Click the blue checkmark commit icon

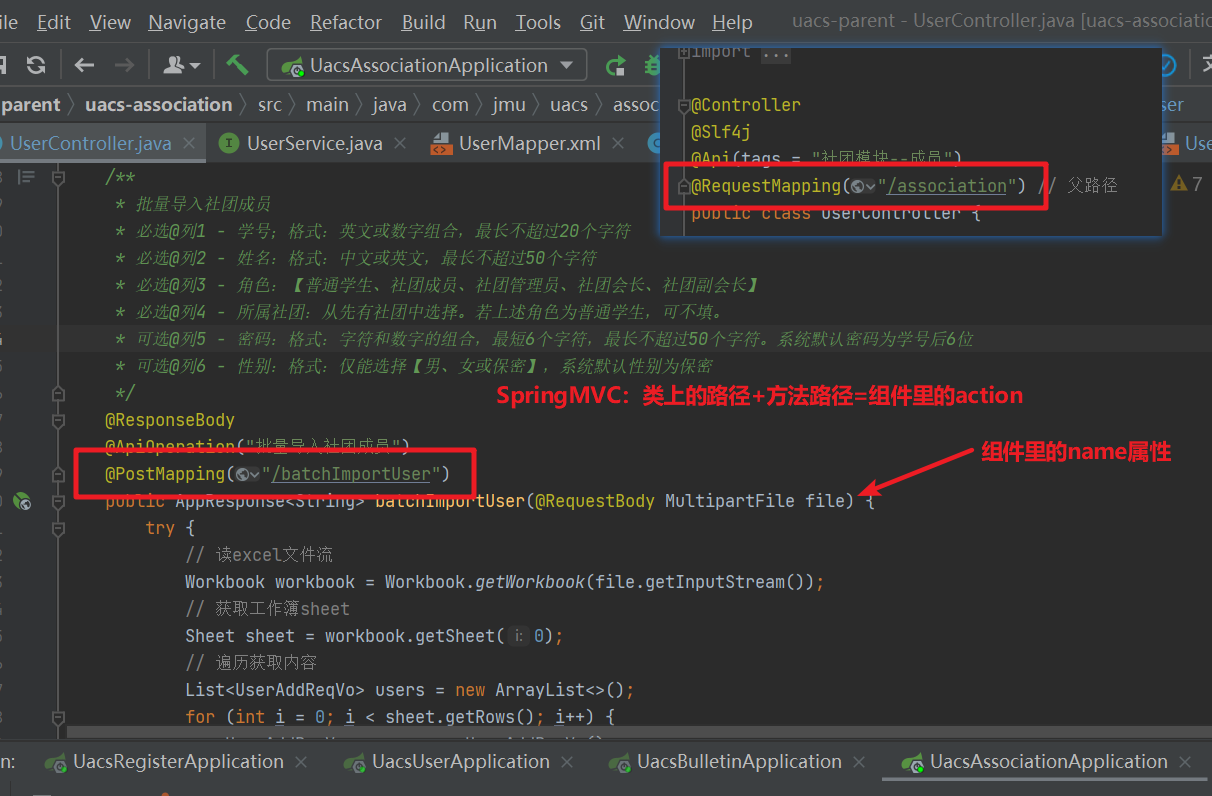(1166, 65)
